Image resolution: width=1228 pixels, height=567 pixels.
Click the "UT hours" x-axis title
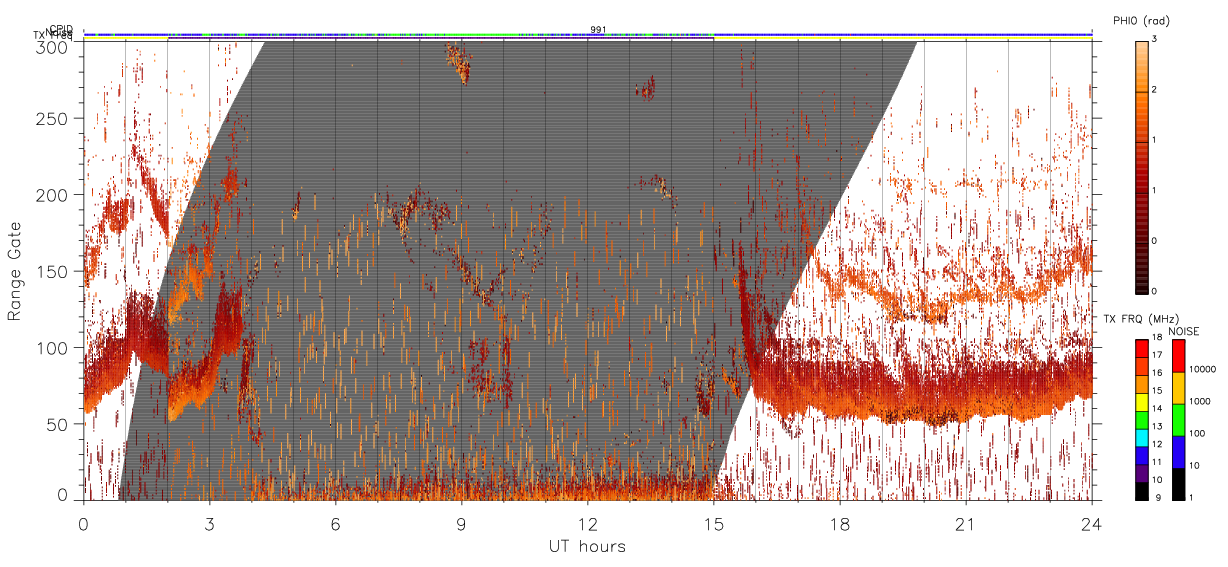[x=587, y=546]
